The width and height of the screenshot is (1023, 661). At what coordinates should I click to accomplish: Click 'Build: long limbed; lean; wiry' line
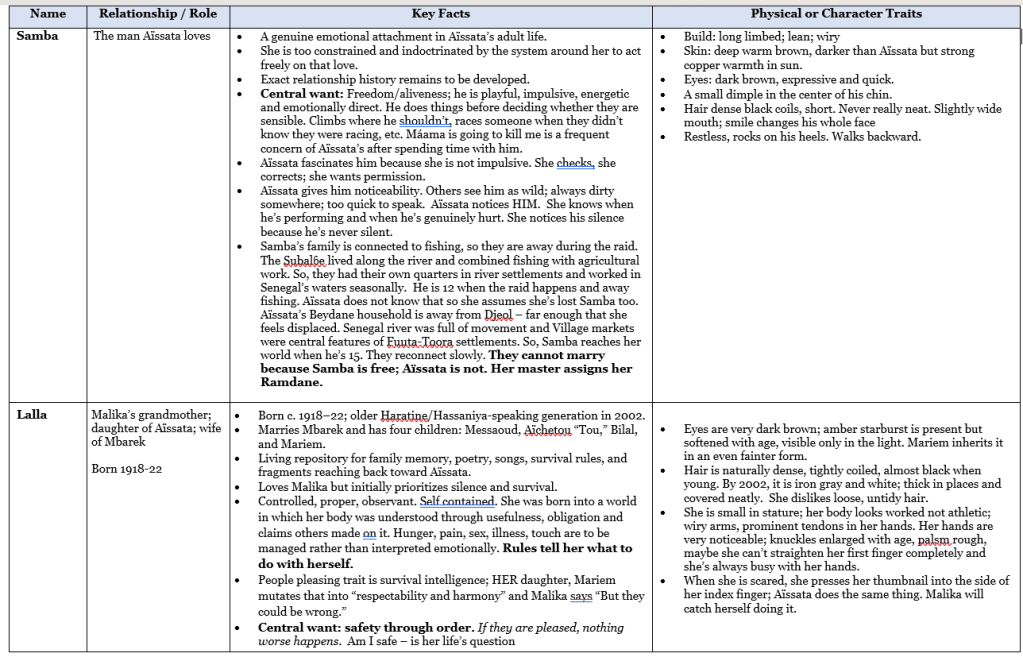click(x=761, y=37)
